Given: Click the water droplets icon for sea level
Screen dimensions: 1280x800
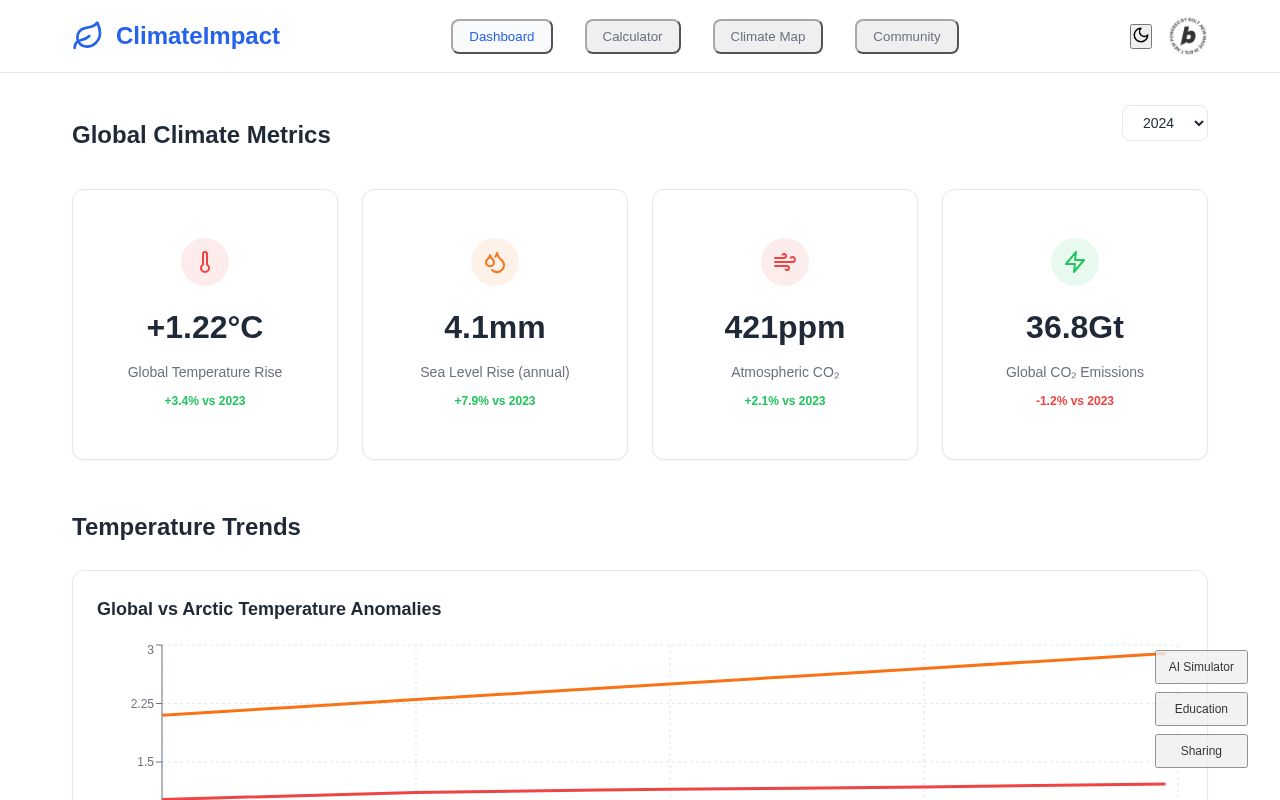Looking at the screenshot, I should [495, 262].
